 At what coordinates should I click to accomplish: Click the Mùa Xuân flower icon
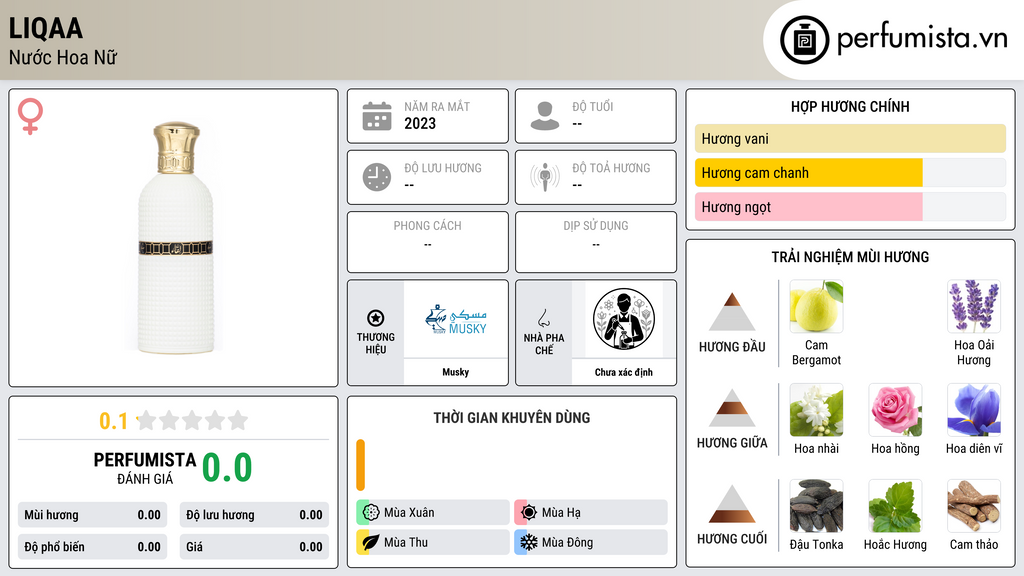pos(371,513)
